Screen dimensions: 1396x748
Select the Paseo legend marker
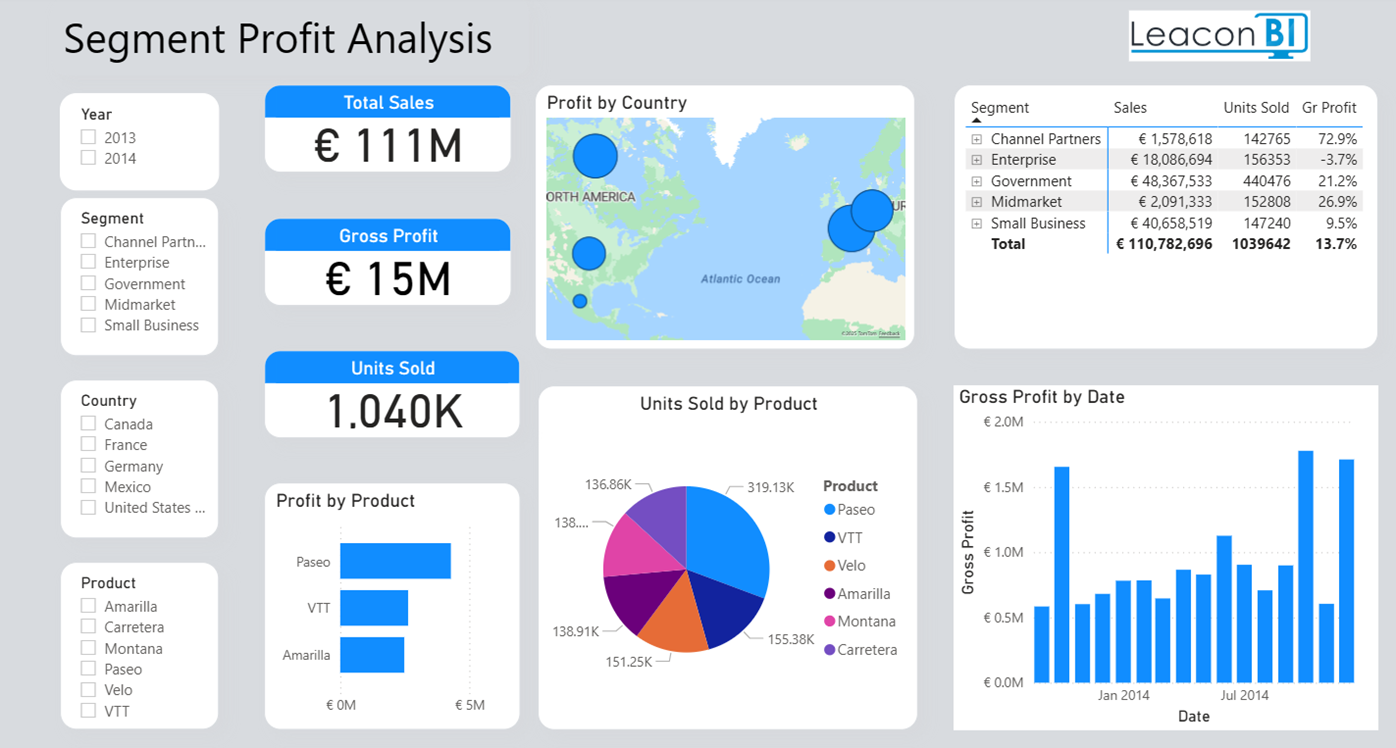tap(830, 510)
